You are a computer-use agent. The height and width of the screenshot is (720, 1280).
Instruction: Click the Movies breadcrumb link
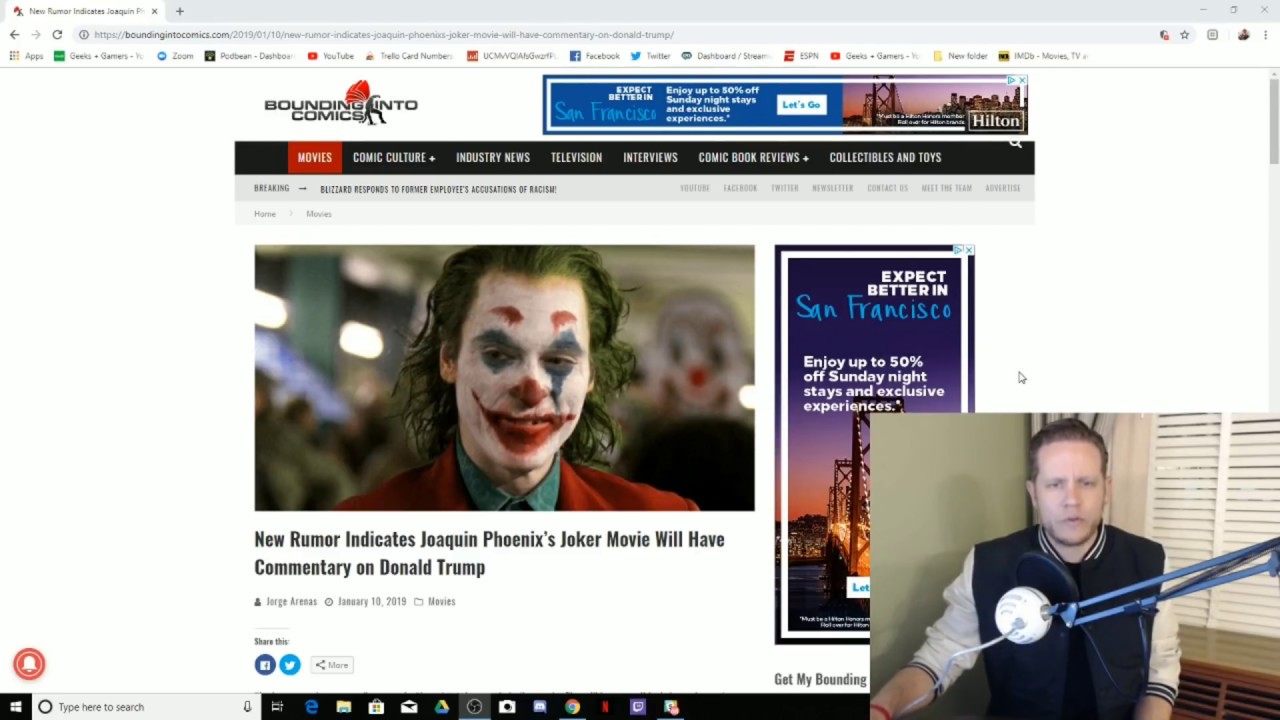tap(319, 214)
